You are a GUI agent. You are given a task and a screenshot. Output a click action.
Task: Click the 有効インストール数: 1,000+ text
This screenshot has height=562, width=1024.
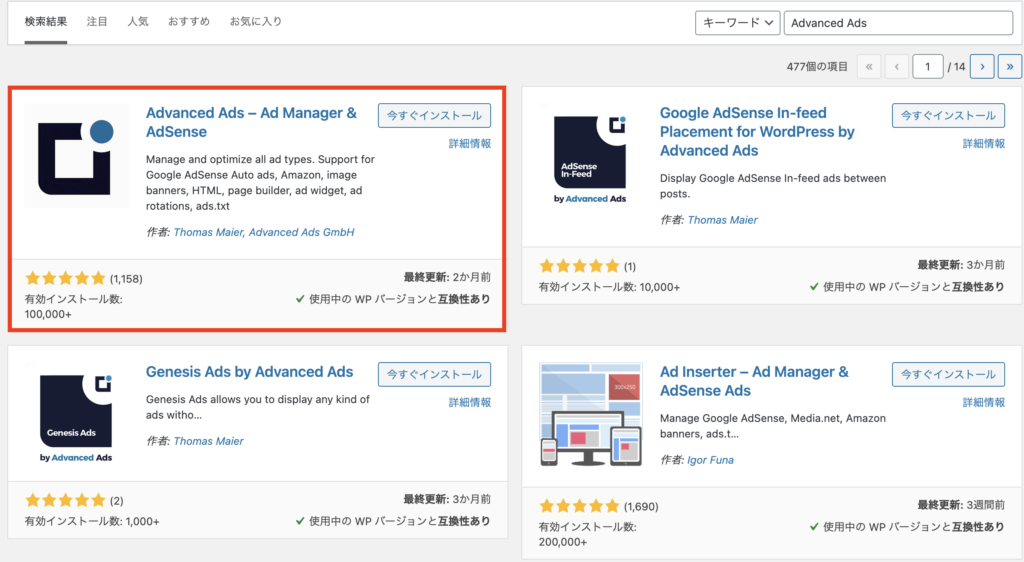92,522
